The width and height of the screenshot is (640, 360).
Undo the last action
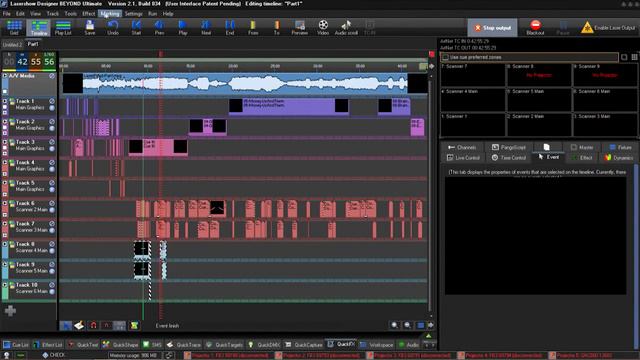point(113,28)
